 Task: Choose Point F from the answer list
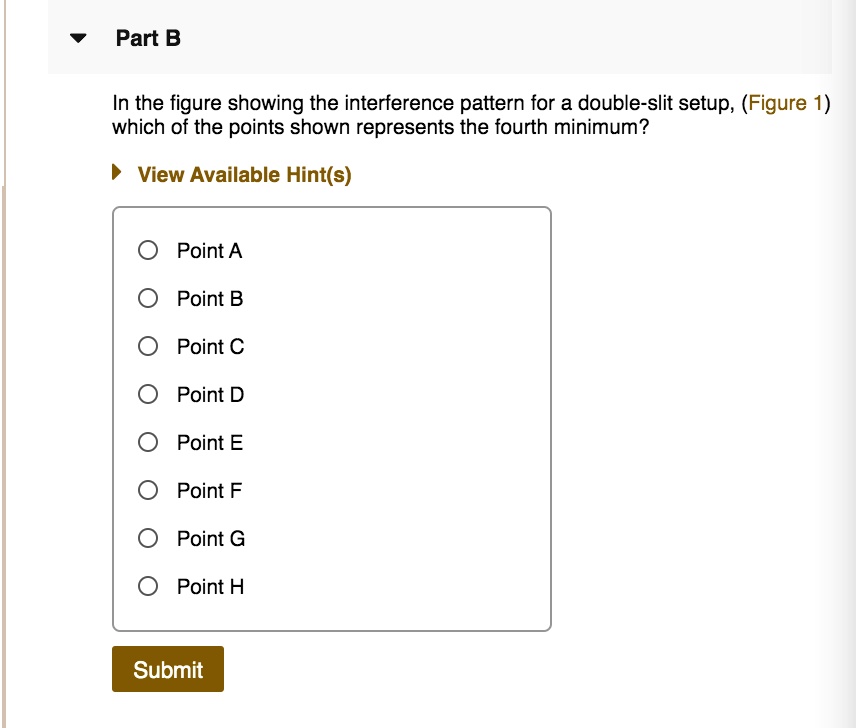[148, 490]
